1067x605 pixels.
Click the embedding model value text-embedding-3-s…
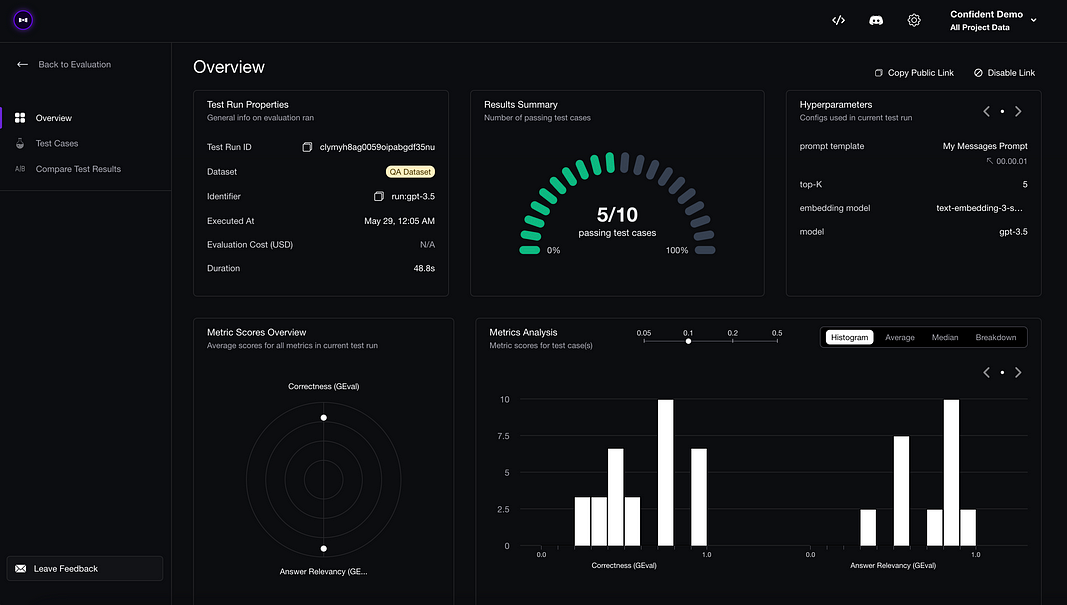(x=979, y=208)
